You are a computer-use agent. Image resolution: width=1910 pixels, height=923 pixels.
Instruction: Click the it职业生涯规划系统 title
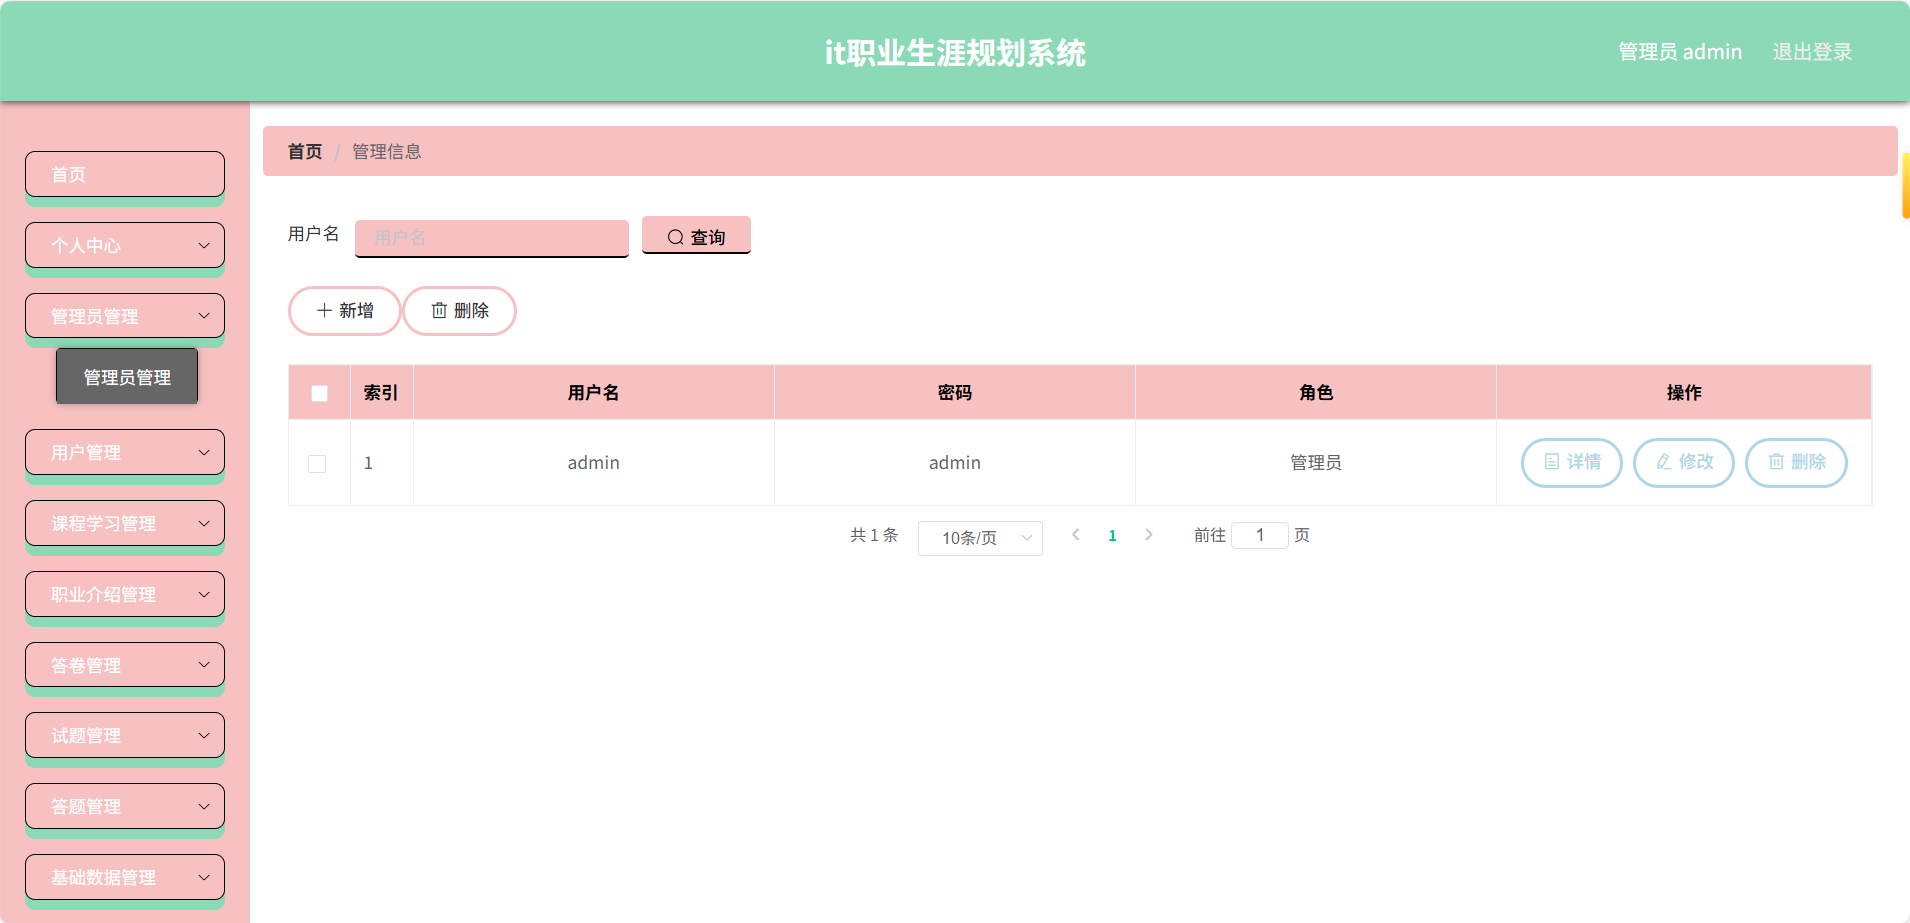pos(955,53)
